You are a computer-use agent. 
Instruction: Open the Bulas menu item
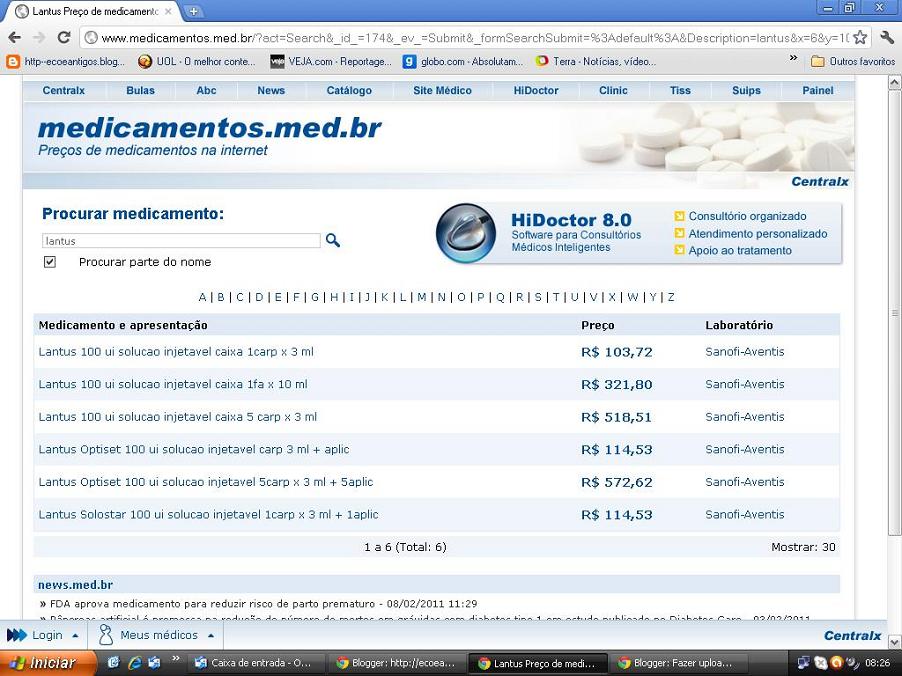[140, 90]
